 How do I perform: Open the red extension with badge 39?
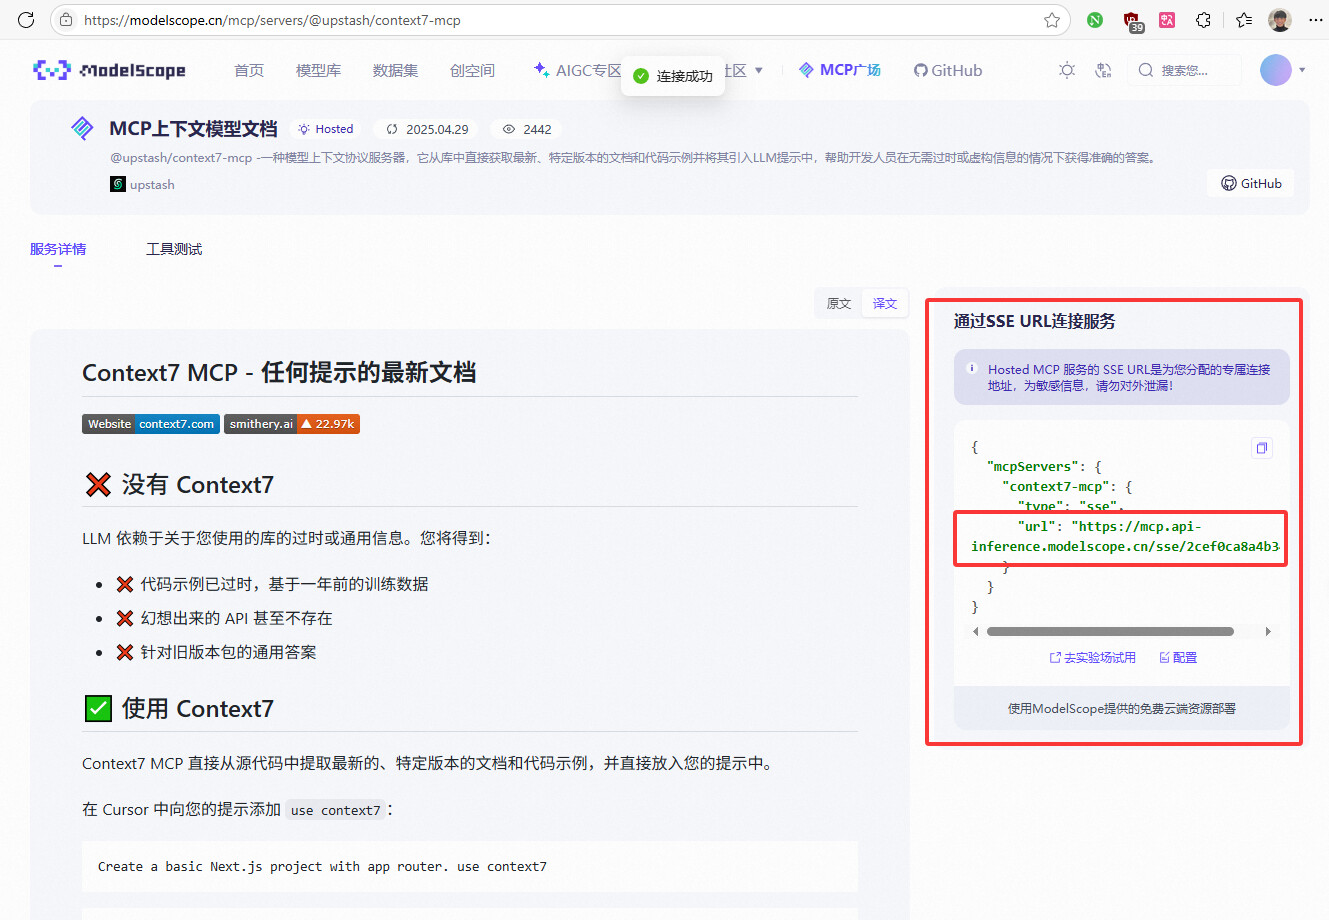1132,21
